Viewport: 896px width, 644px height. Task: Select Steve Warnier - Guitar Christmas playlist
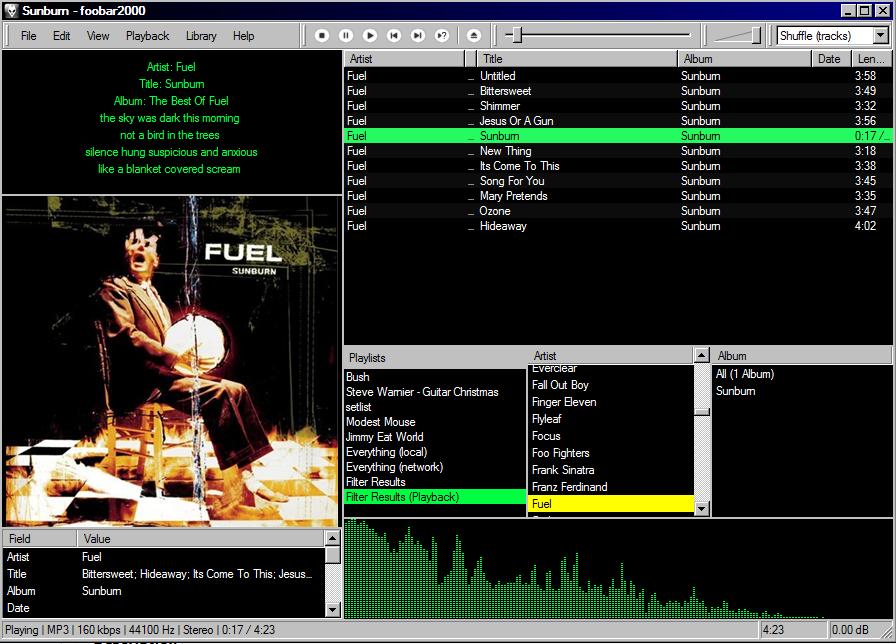coord(435,392)
